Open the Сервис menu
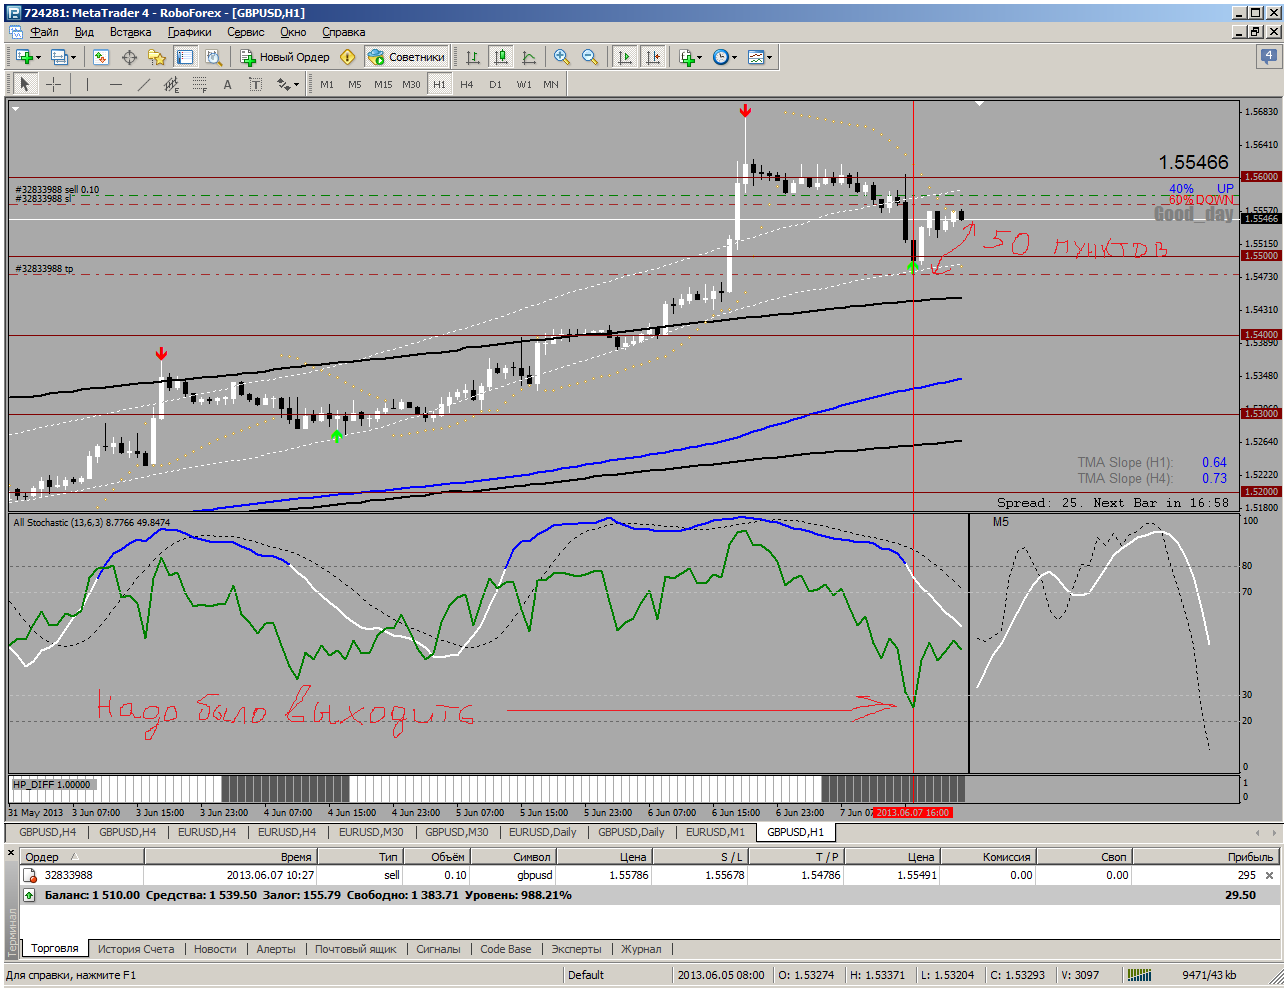 pyautogui.click(x=245, y=32)
